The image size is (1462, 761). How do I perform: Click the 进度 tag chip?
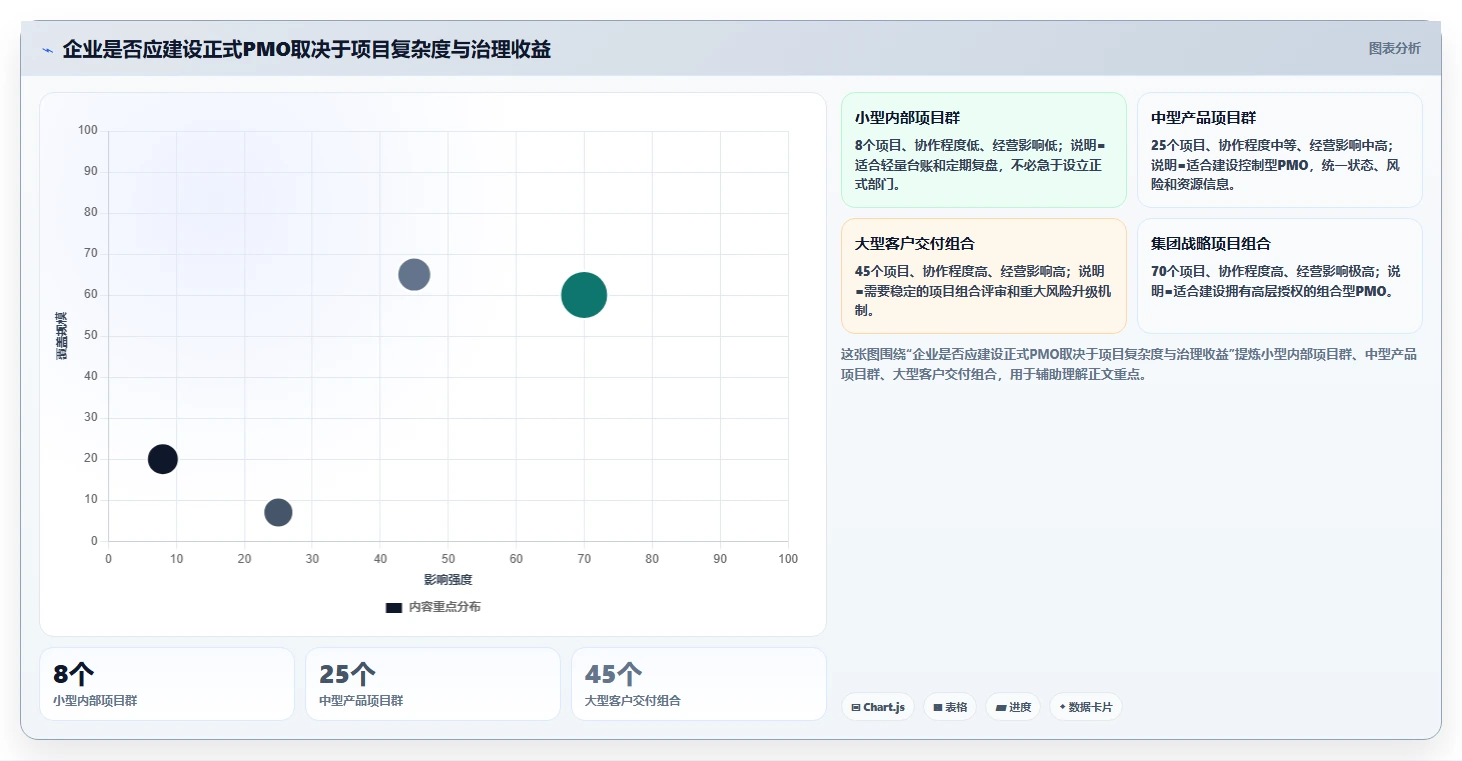click(x=1013, y=707)
